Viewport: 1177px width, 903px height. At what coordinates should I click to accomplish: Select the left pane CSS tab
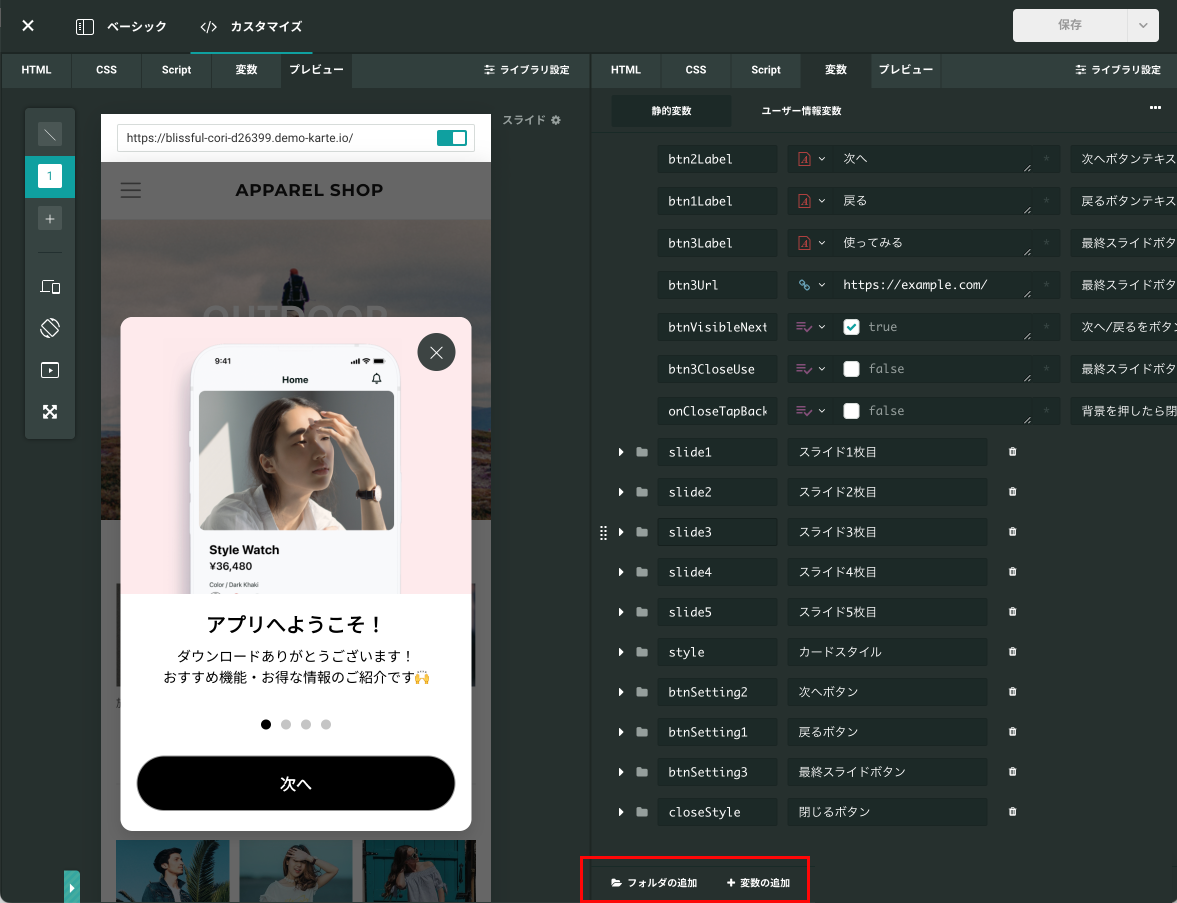click(107, 70)
